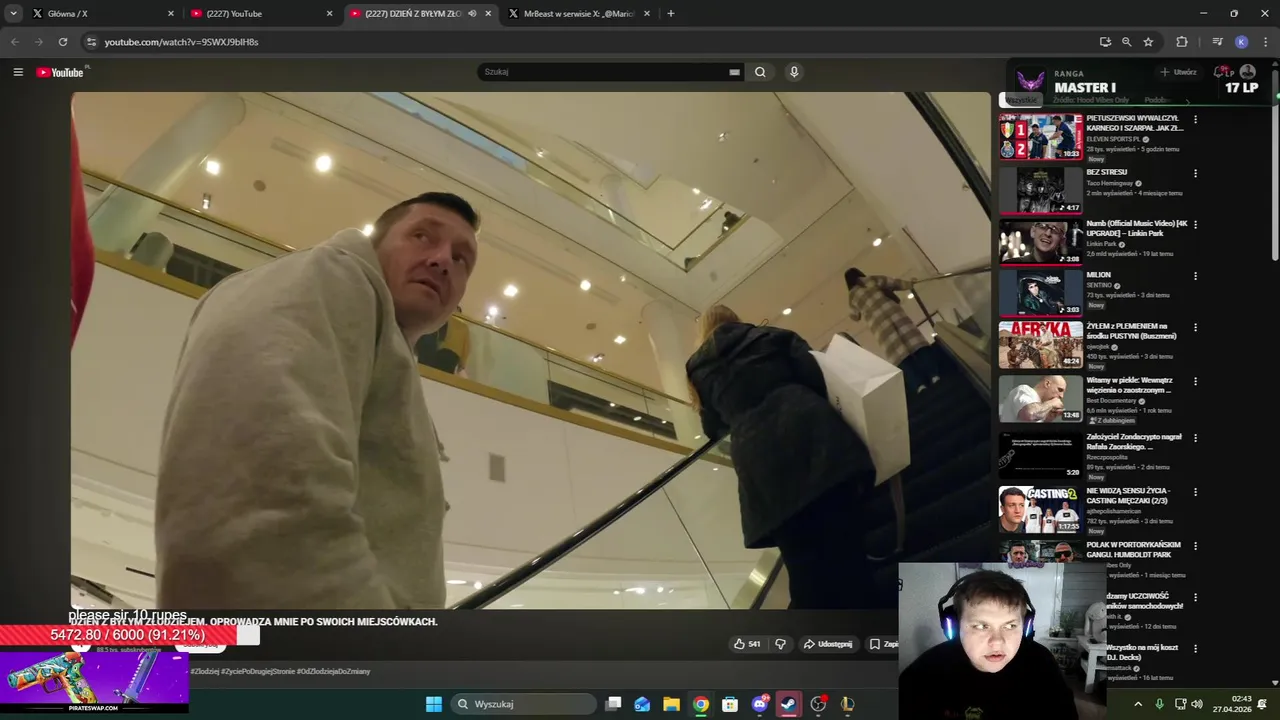Open Google Chrome taskbar icon
The height and width of the screenshot is (720, 1280).
pos(701,704)
